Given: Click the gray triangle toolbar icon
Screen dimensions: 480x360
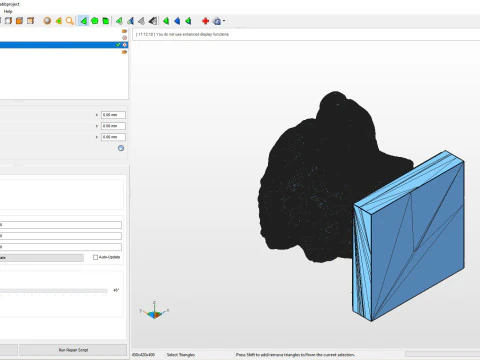Looking at the screenshot, I should (x=141, y=21).
